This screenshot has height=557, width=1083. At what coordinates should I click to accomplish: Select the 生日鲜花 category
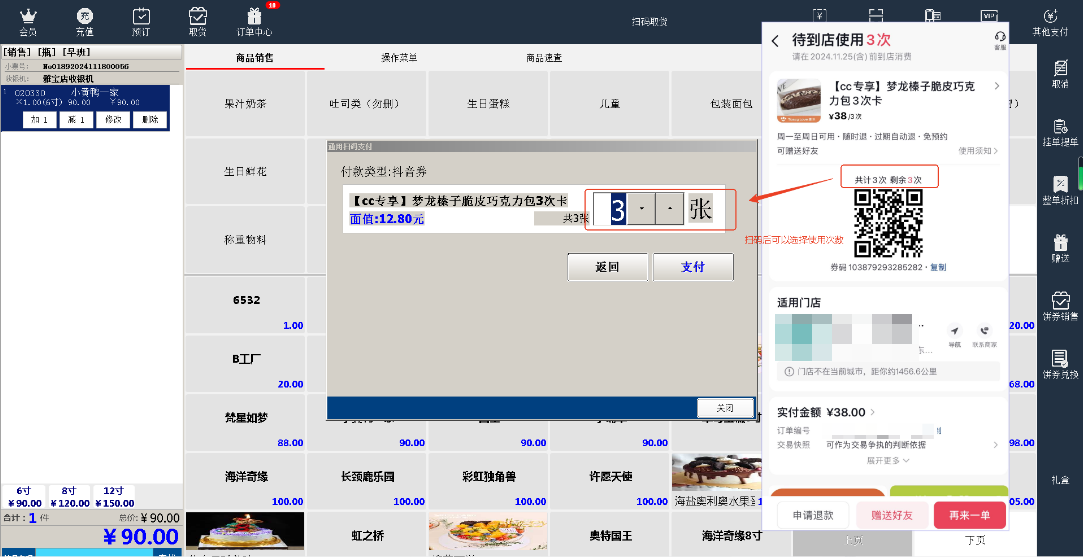click(x=245, y=171)
